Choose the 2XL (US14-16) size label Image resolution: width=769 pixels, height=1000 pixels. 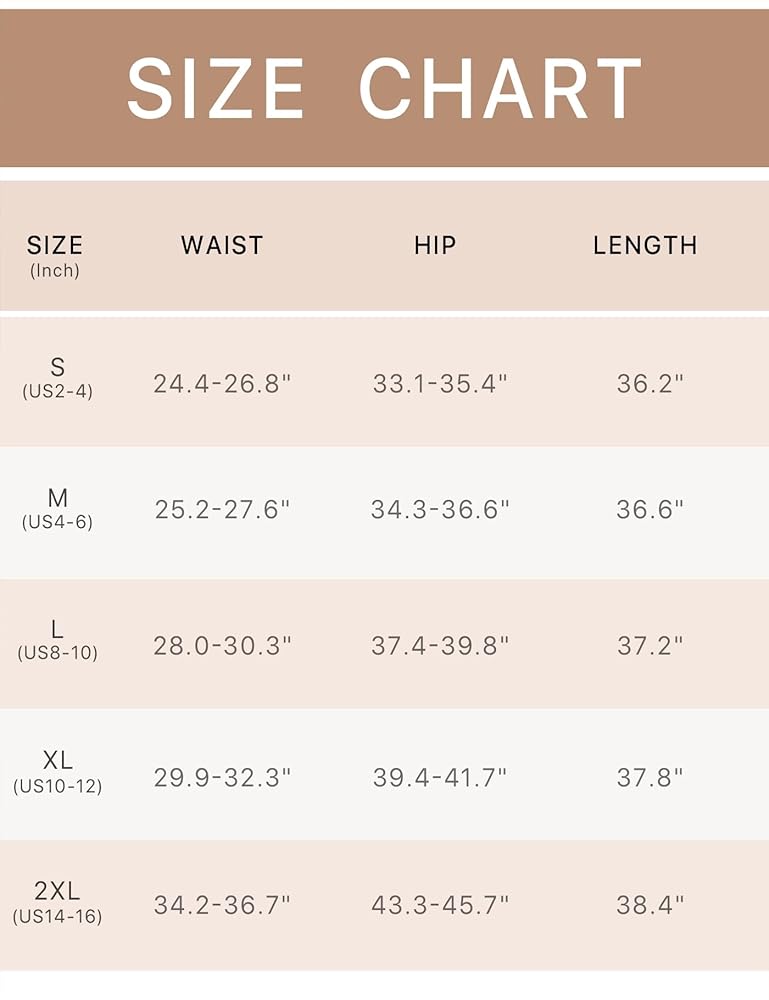pos(57,902)
